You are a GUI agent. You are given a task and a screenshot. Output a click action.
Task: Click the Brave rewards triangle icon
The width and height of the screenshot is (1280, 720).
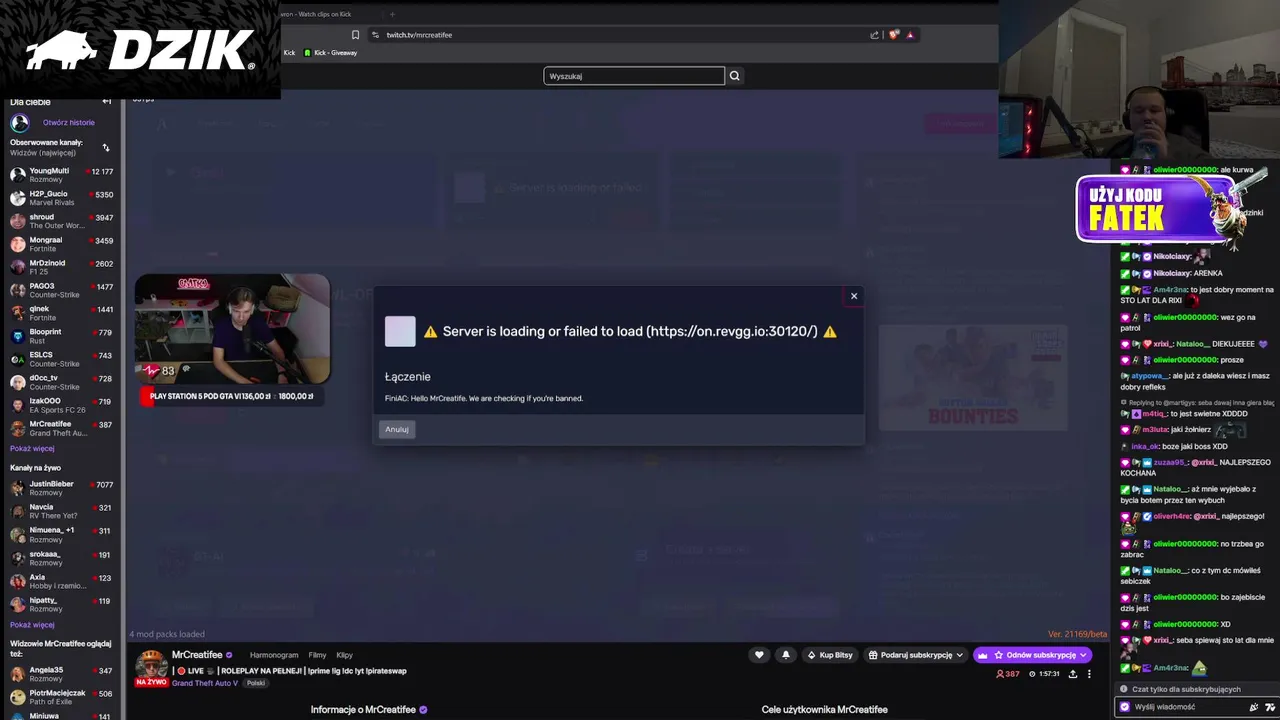pos(910,35)
